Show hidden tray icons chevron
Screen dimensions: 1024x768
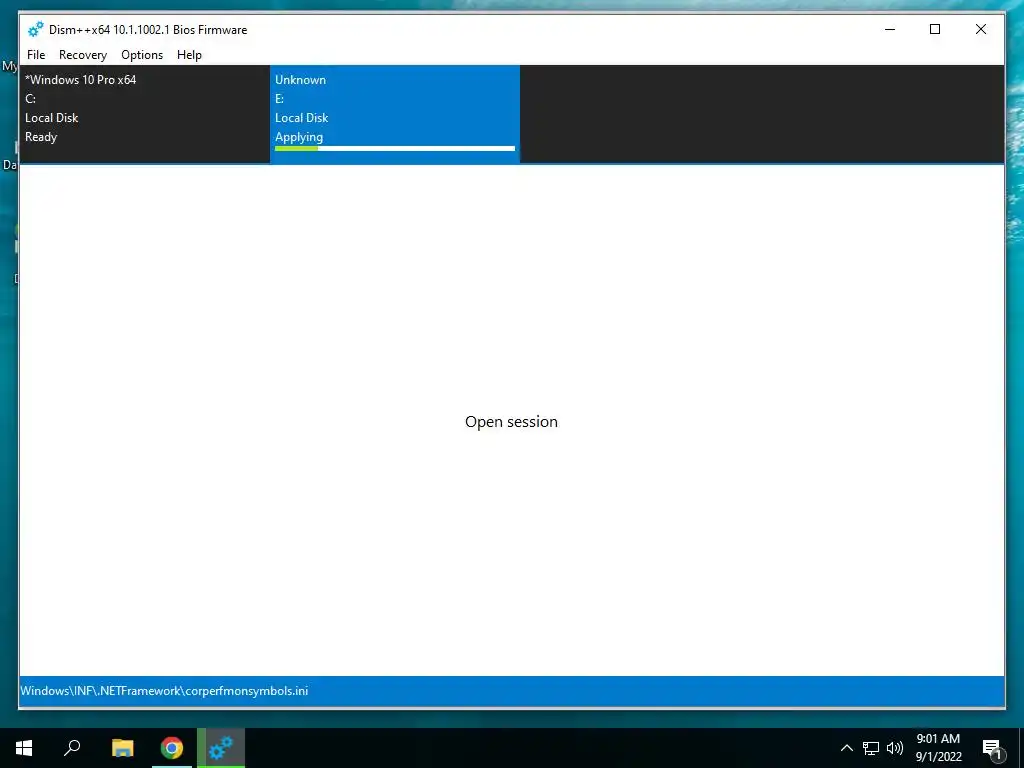(x=846, y=748)
